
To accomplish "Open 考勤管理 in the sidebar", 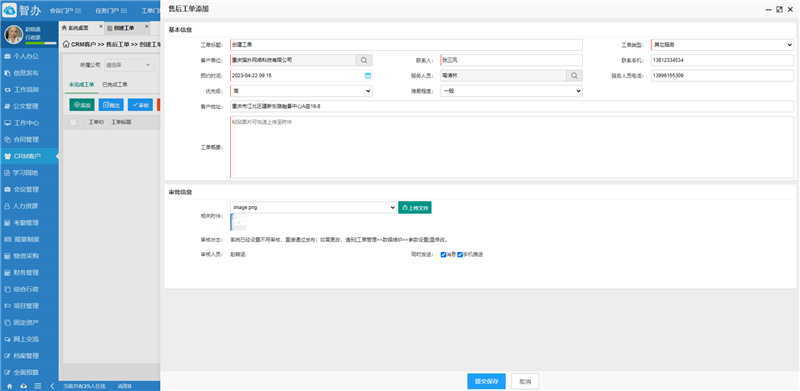I will (x=29, y=223).
